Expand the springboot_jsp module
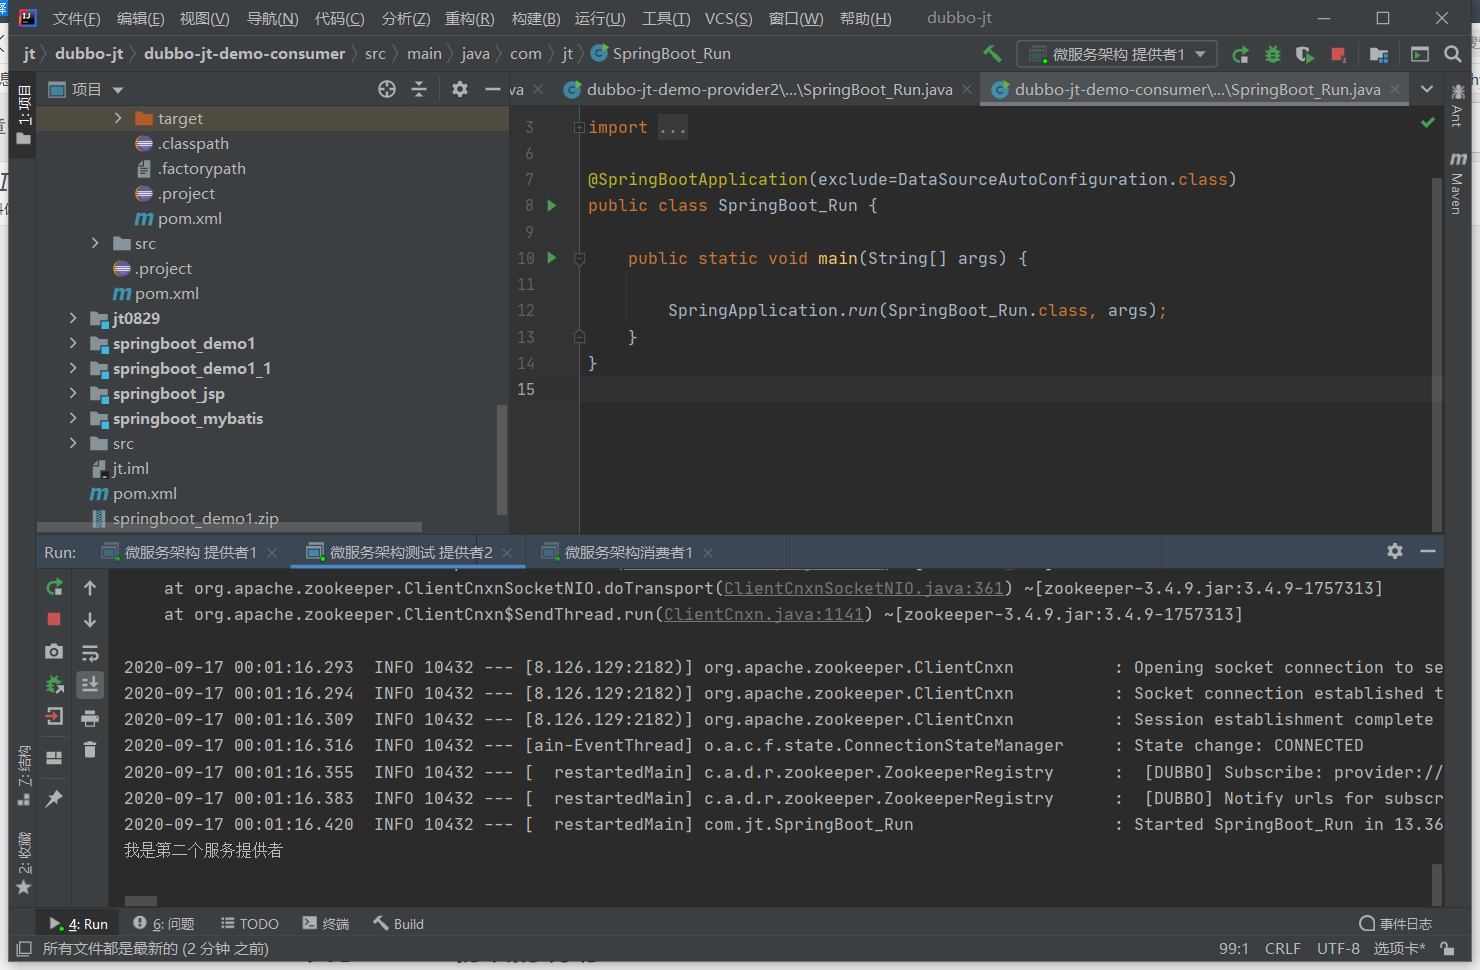This screenshot has height=970, width=1480. tap(73, 393)
